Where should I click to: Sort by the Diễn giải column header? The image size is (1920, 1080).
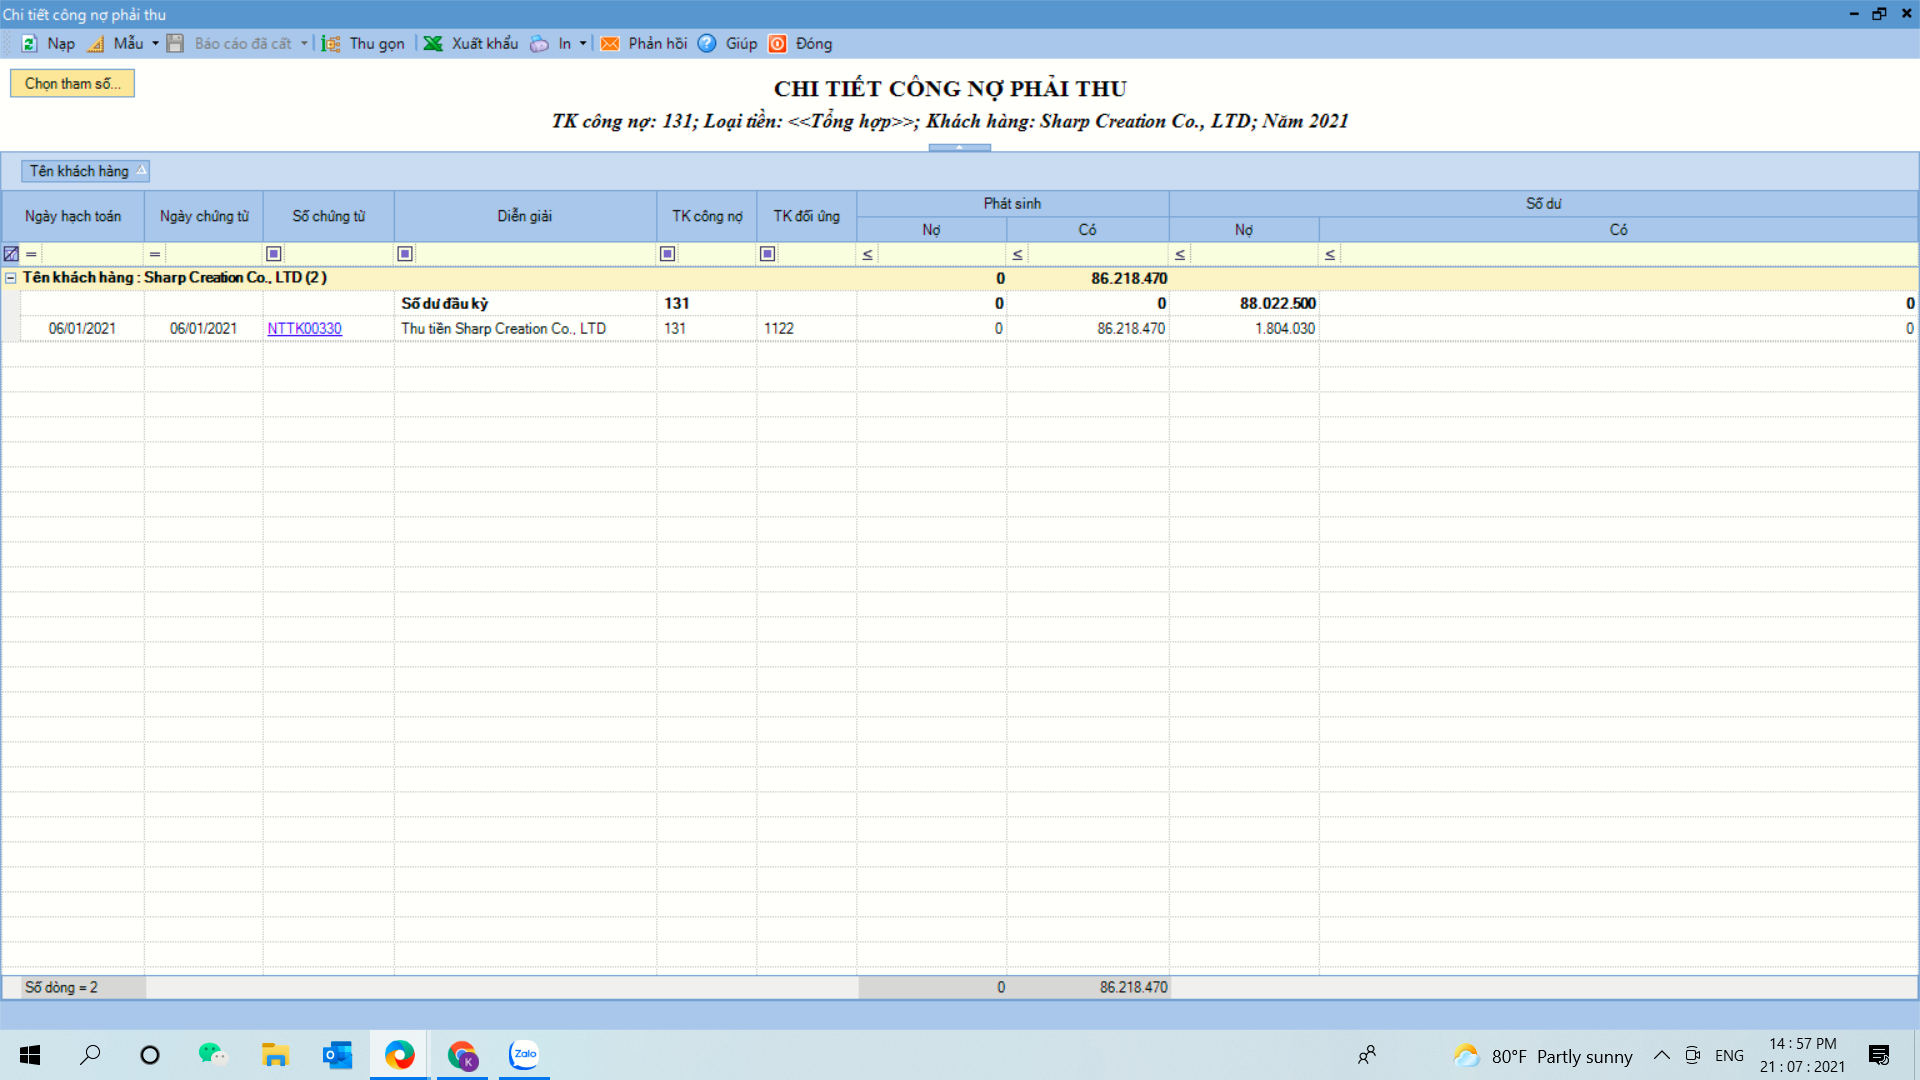tap(525, 216)
